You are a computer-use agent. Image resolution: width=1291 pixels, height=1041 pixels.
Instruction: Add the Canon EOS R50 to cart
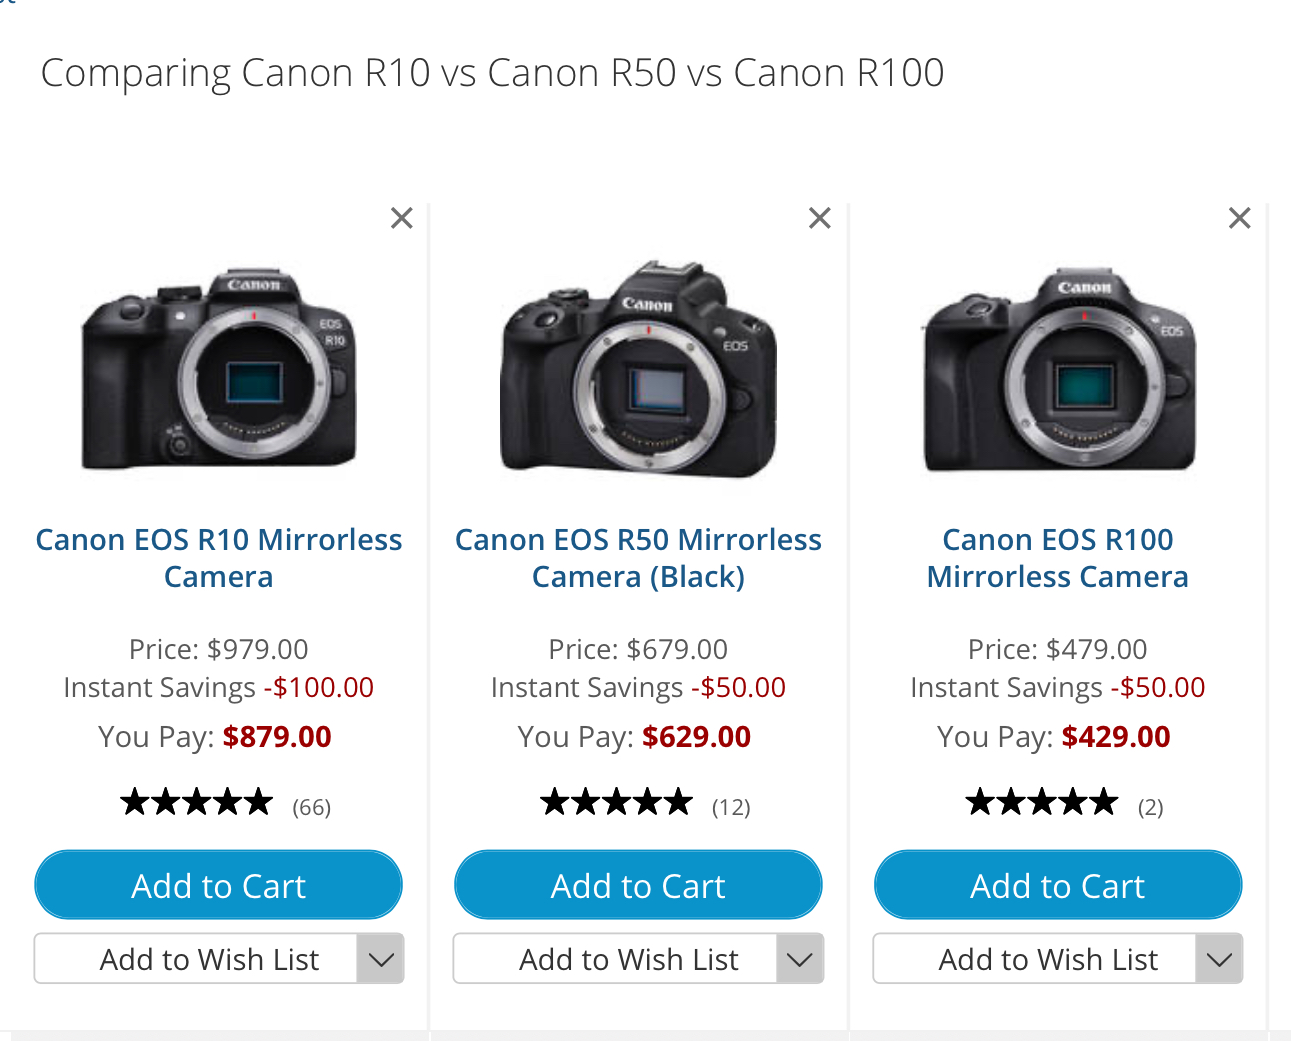638,885
